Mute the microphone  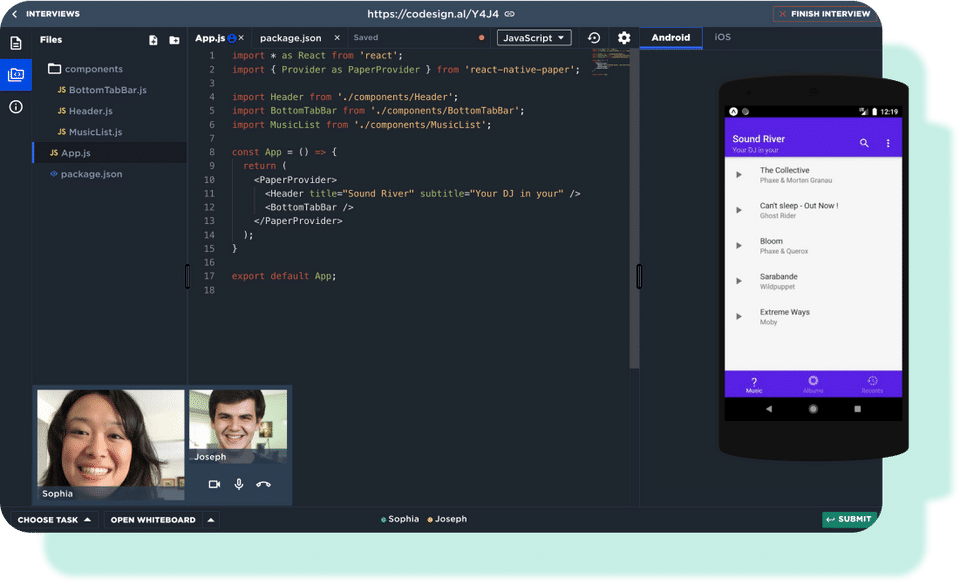[239, 484]
